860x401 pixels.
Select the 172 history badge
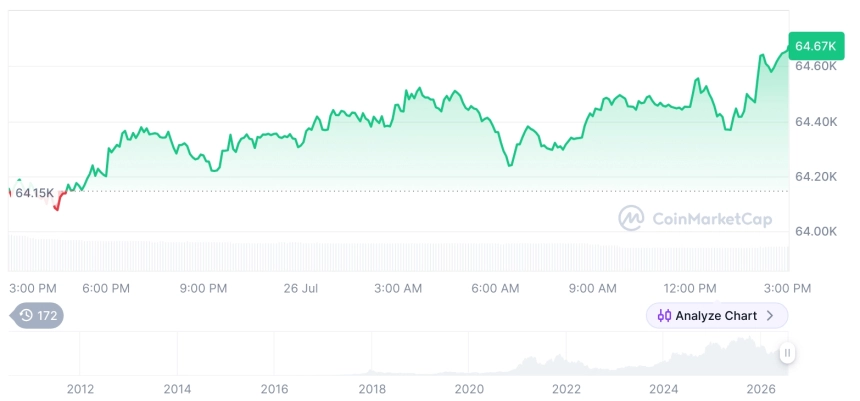click(x=37, y=315)
